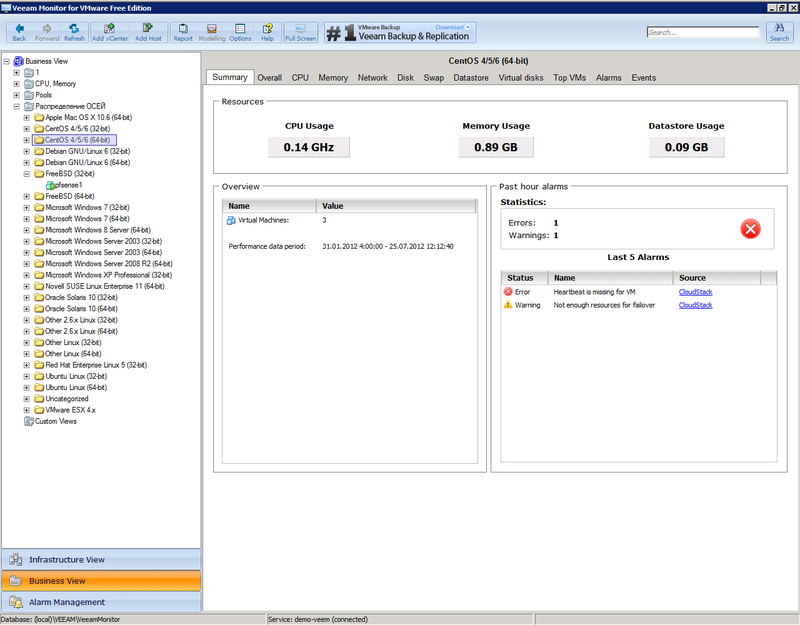Click the Business View pane button
The width and height of the screenshot is (800, 625).
101,581
